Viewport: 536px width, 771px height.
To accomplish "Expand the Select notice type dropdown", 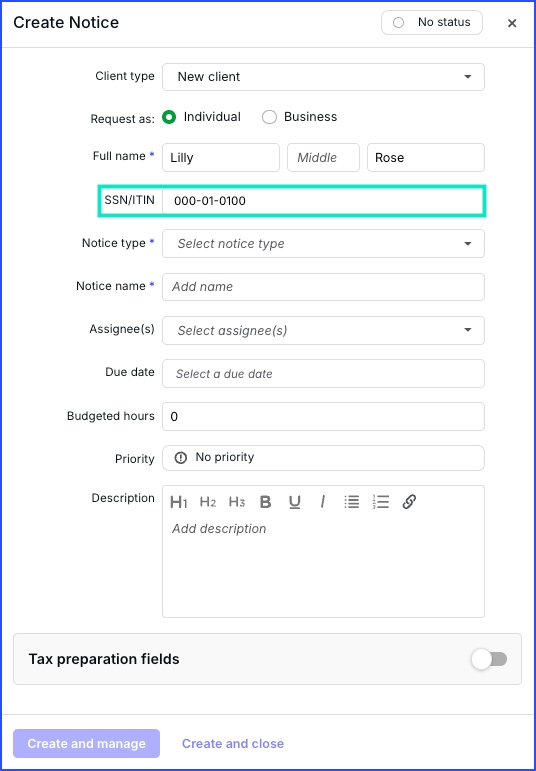I will click(323, 243).
